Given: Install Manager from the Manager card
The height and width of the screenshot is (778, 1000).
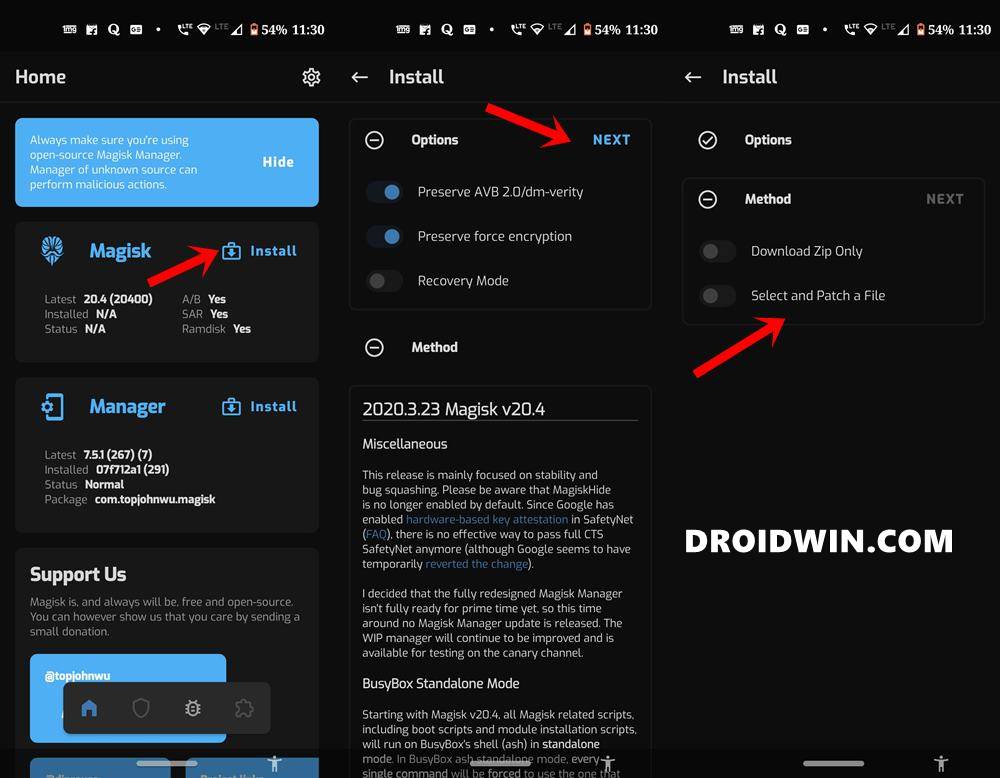Looking at the screenshot, I should tap(259, 407).
